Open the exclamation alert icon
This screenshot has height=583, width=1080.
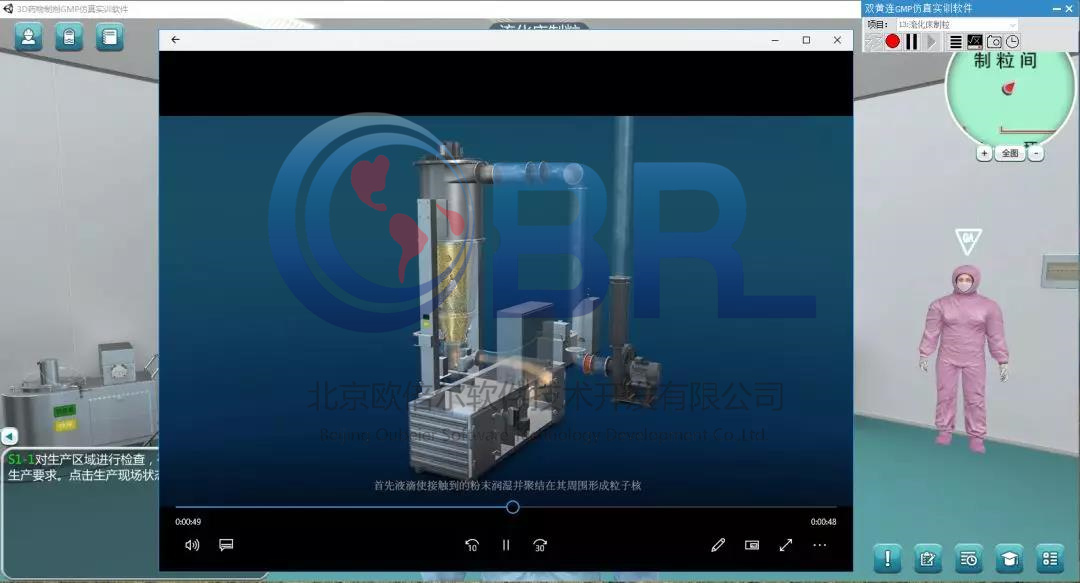point(887,558)
